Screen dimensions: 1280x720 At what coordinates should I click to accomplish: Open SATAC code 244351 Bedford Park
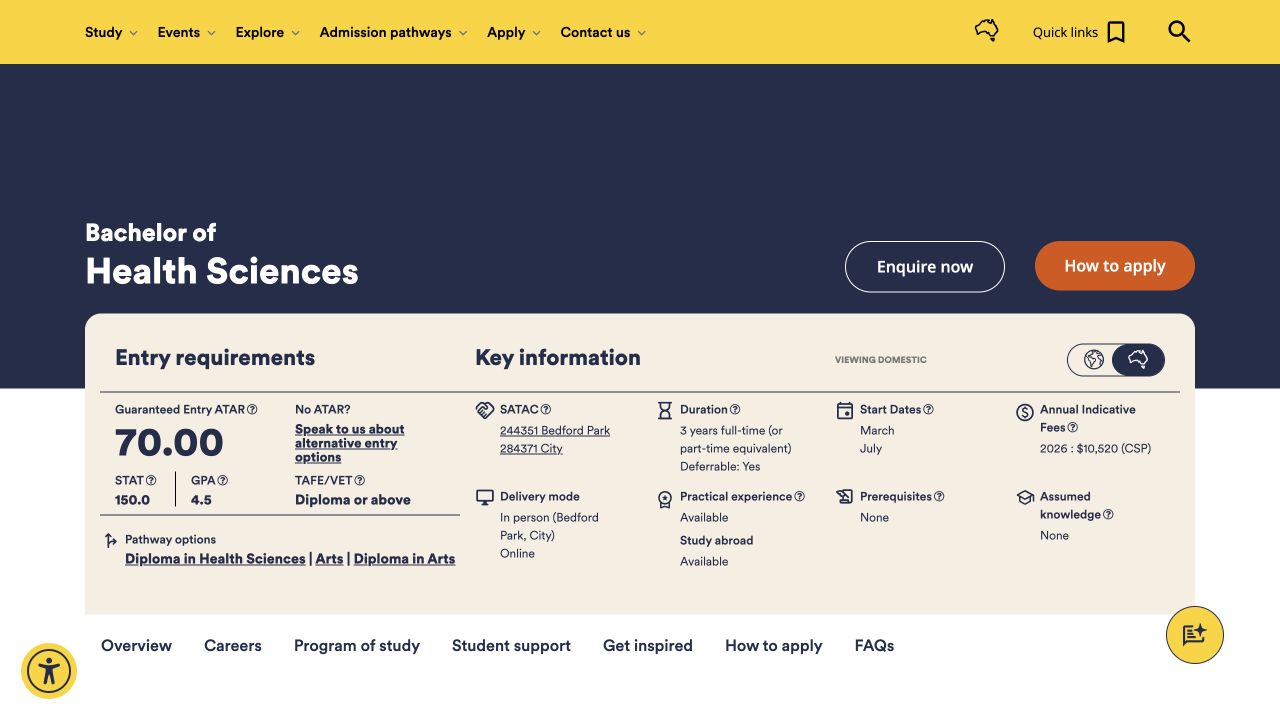(555, 431)
